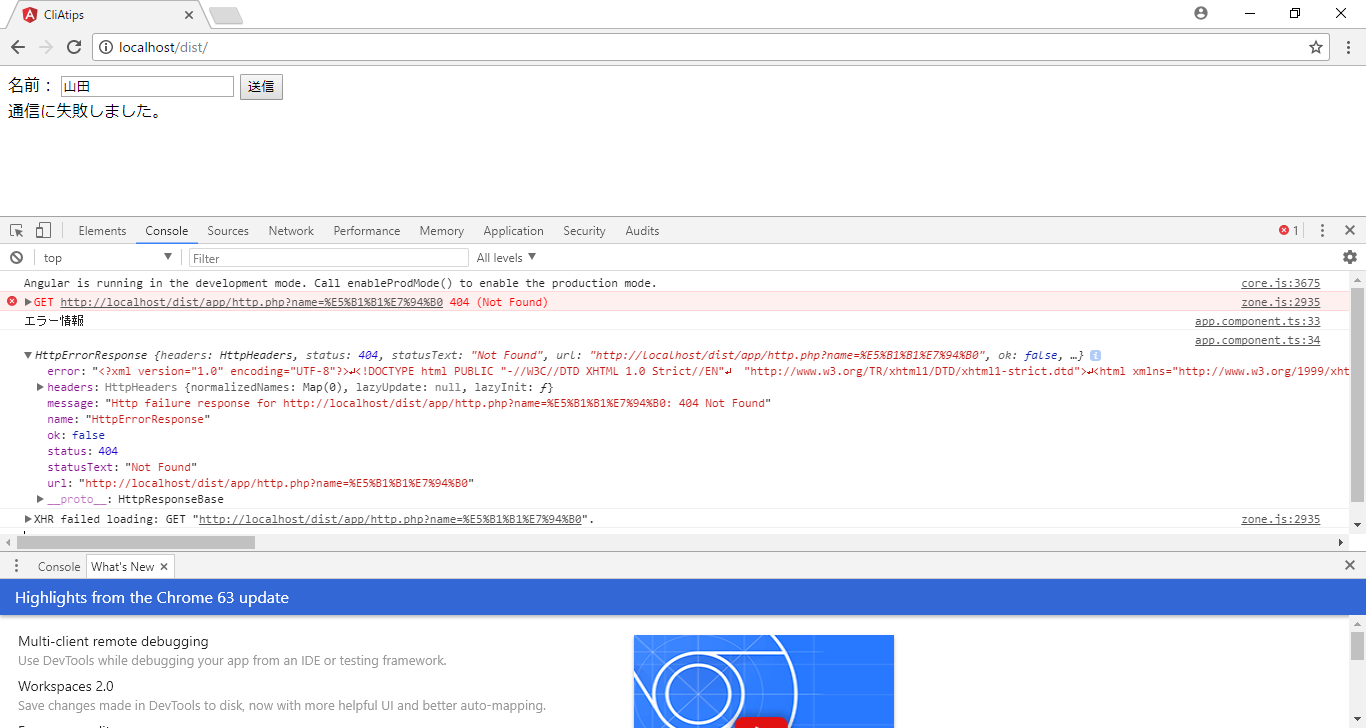Open the Memory tab
The image size is (1366, 728).
coord(442,230)
